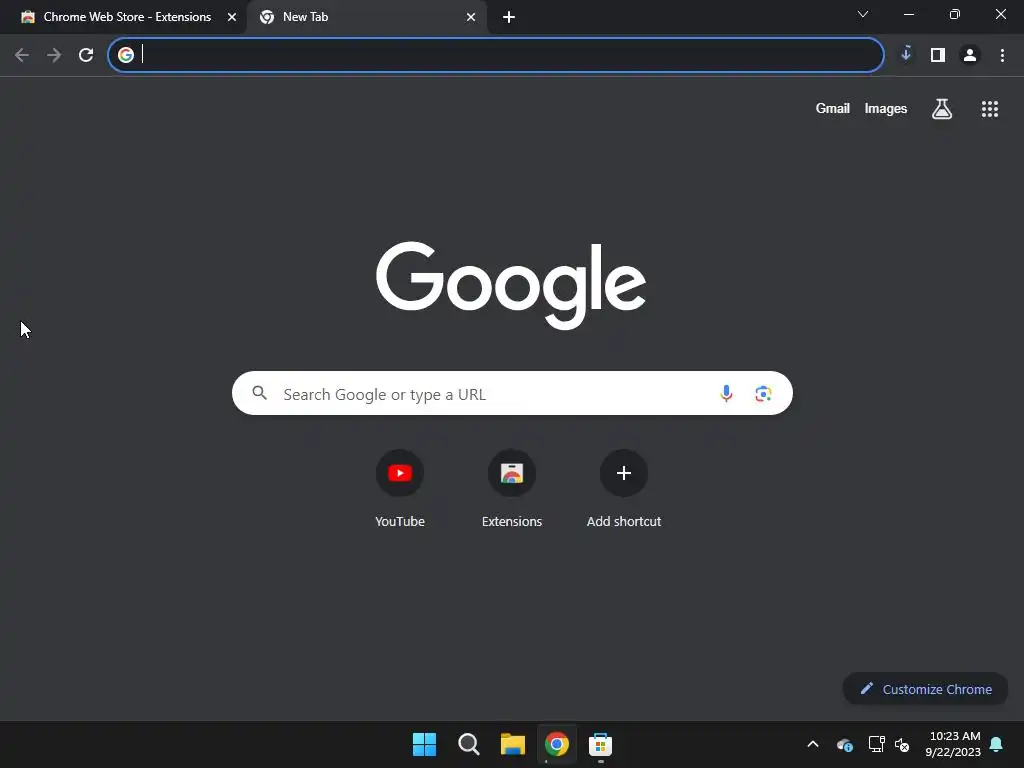The height and width of the screenshot is (768, 1024).
Task: Close the New Tab tab
Action: click(471, 17)
